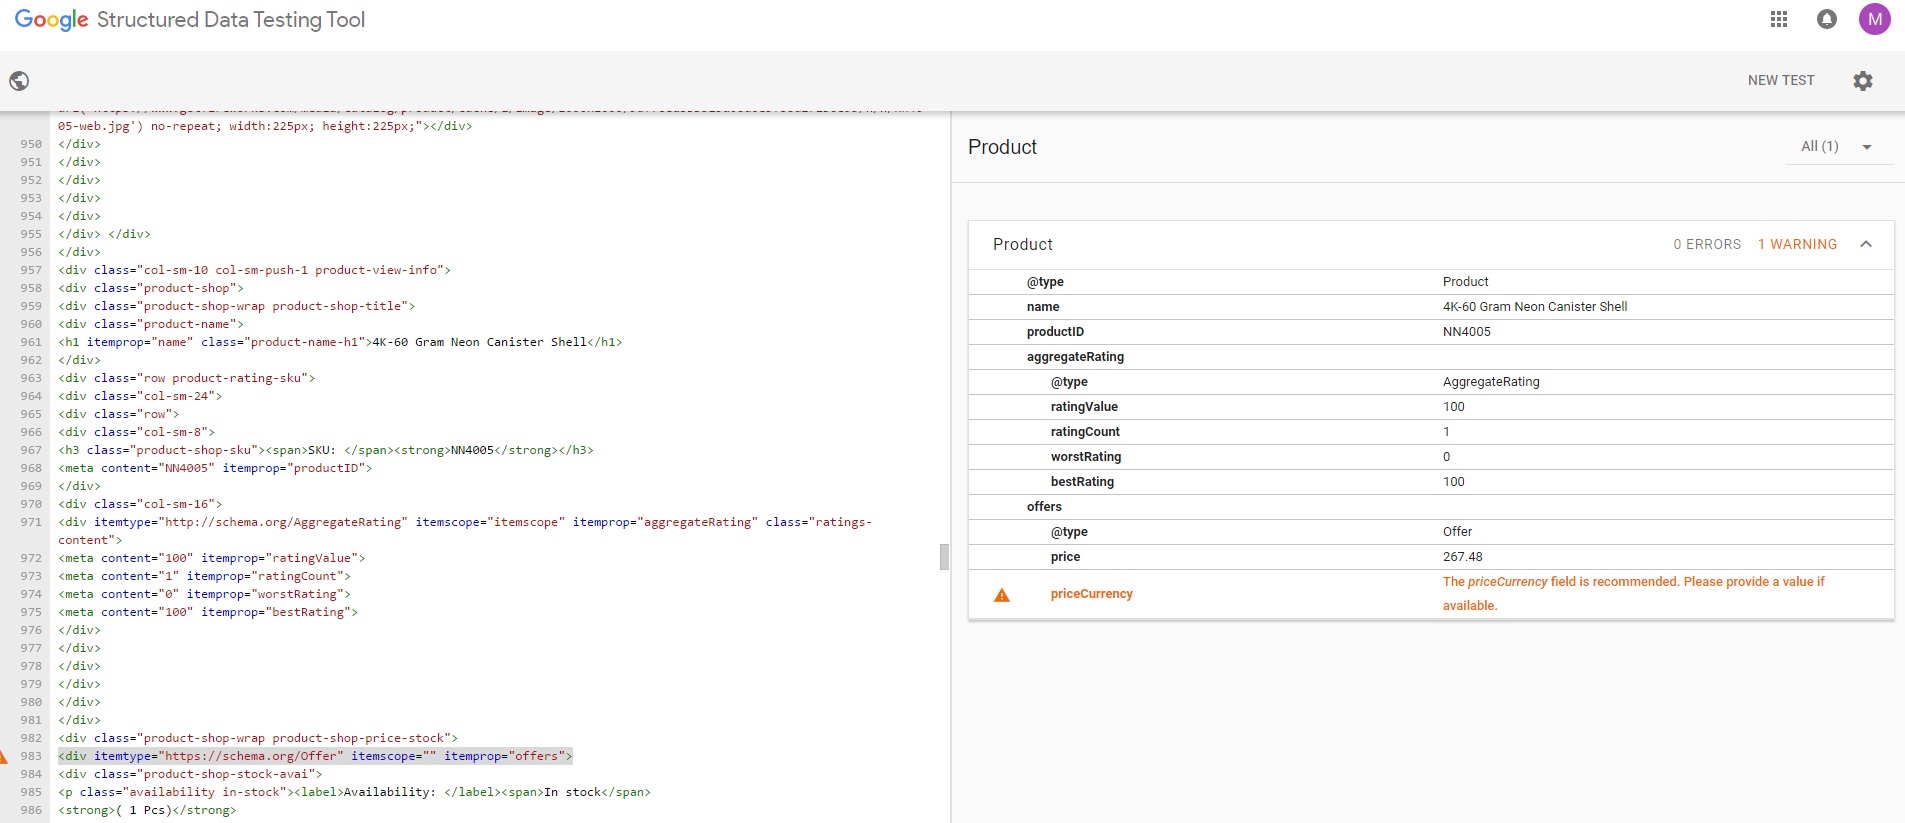Click the priceCurrency field name
This screenshot has height=823, width=1905.
point(1091,594)
